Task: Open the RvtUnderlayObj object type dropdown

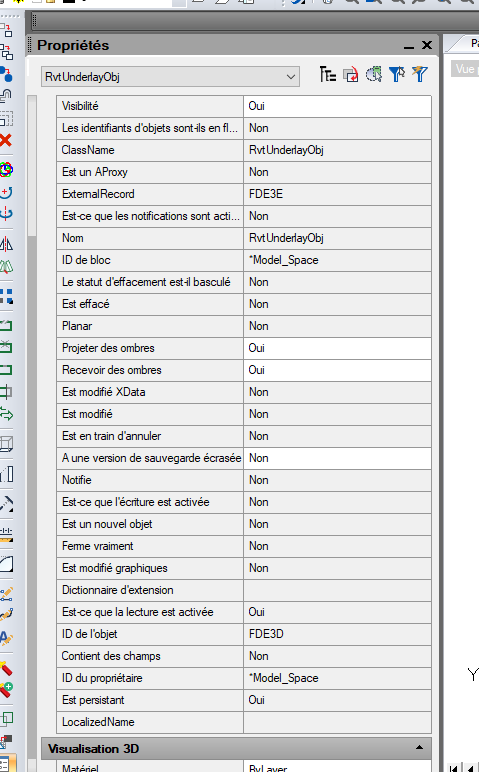Action: (170, 77)
